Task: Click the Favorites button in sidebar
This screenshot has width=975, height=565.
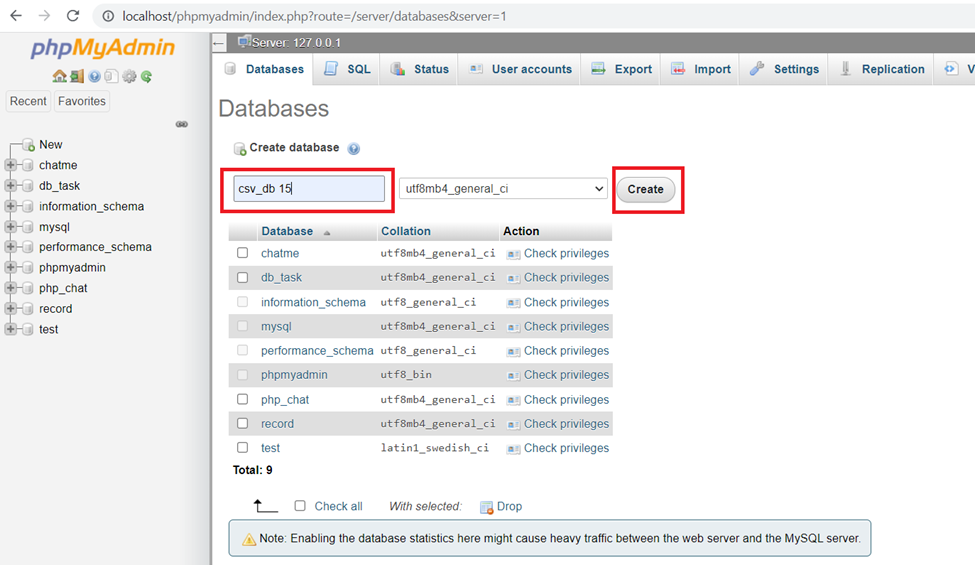Action: coord(81,101)
